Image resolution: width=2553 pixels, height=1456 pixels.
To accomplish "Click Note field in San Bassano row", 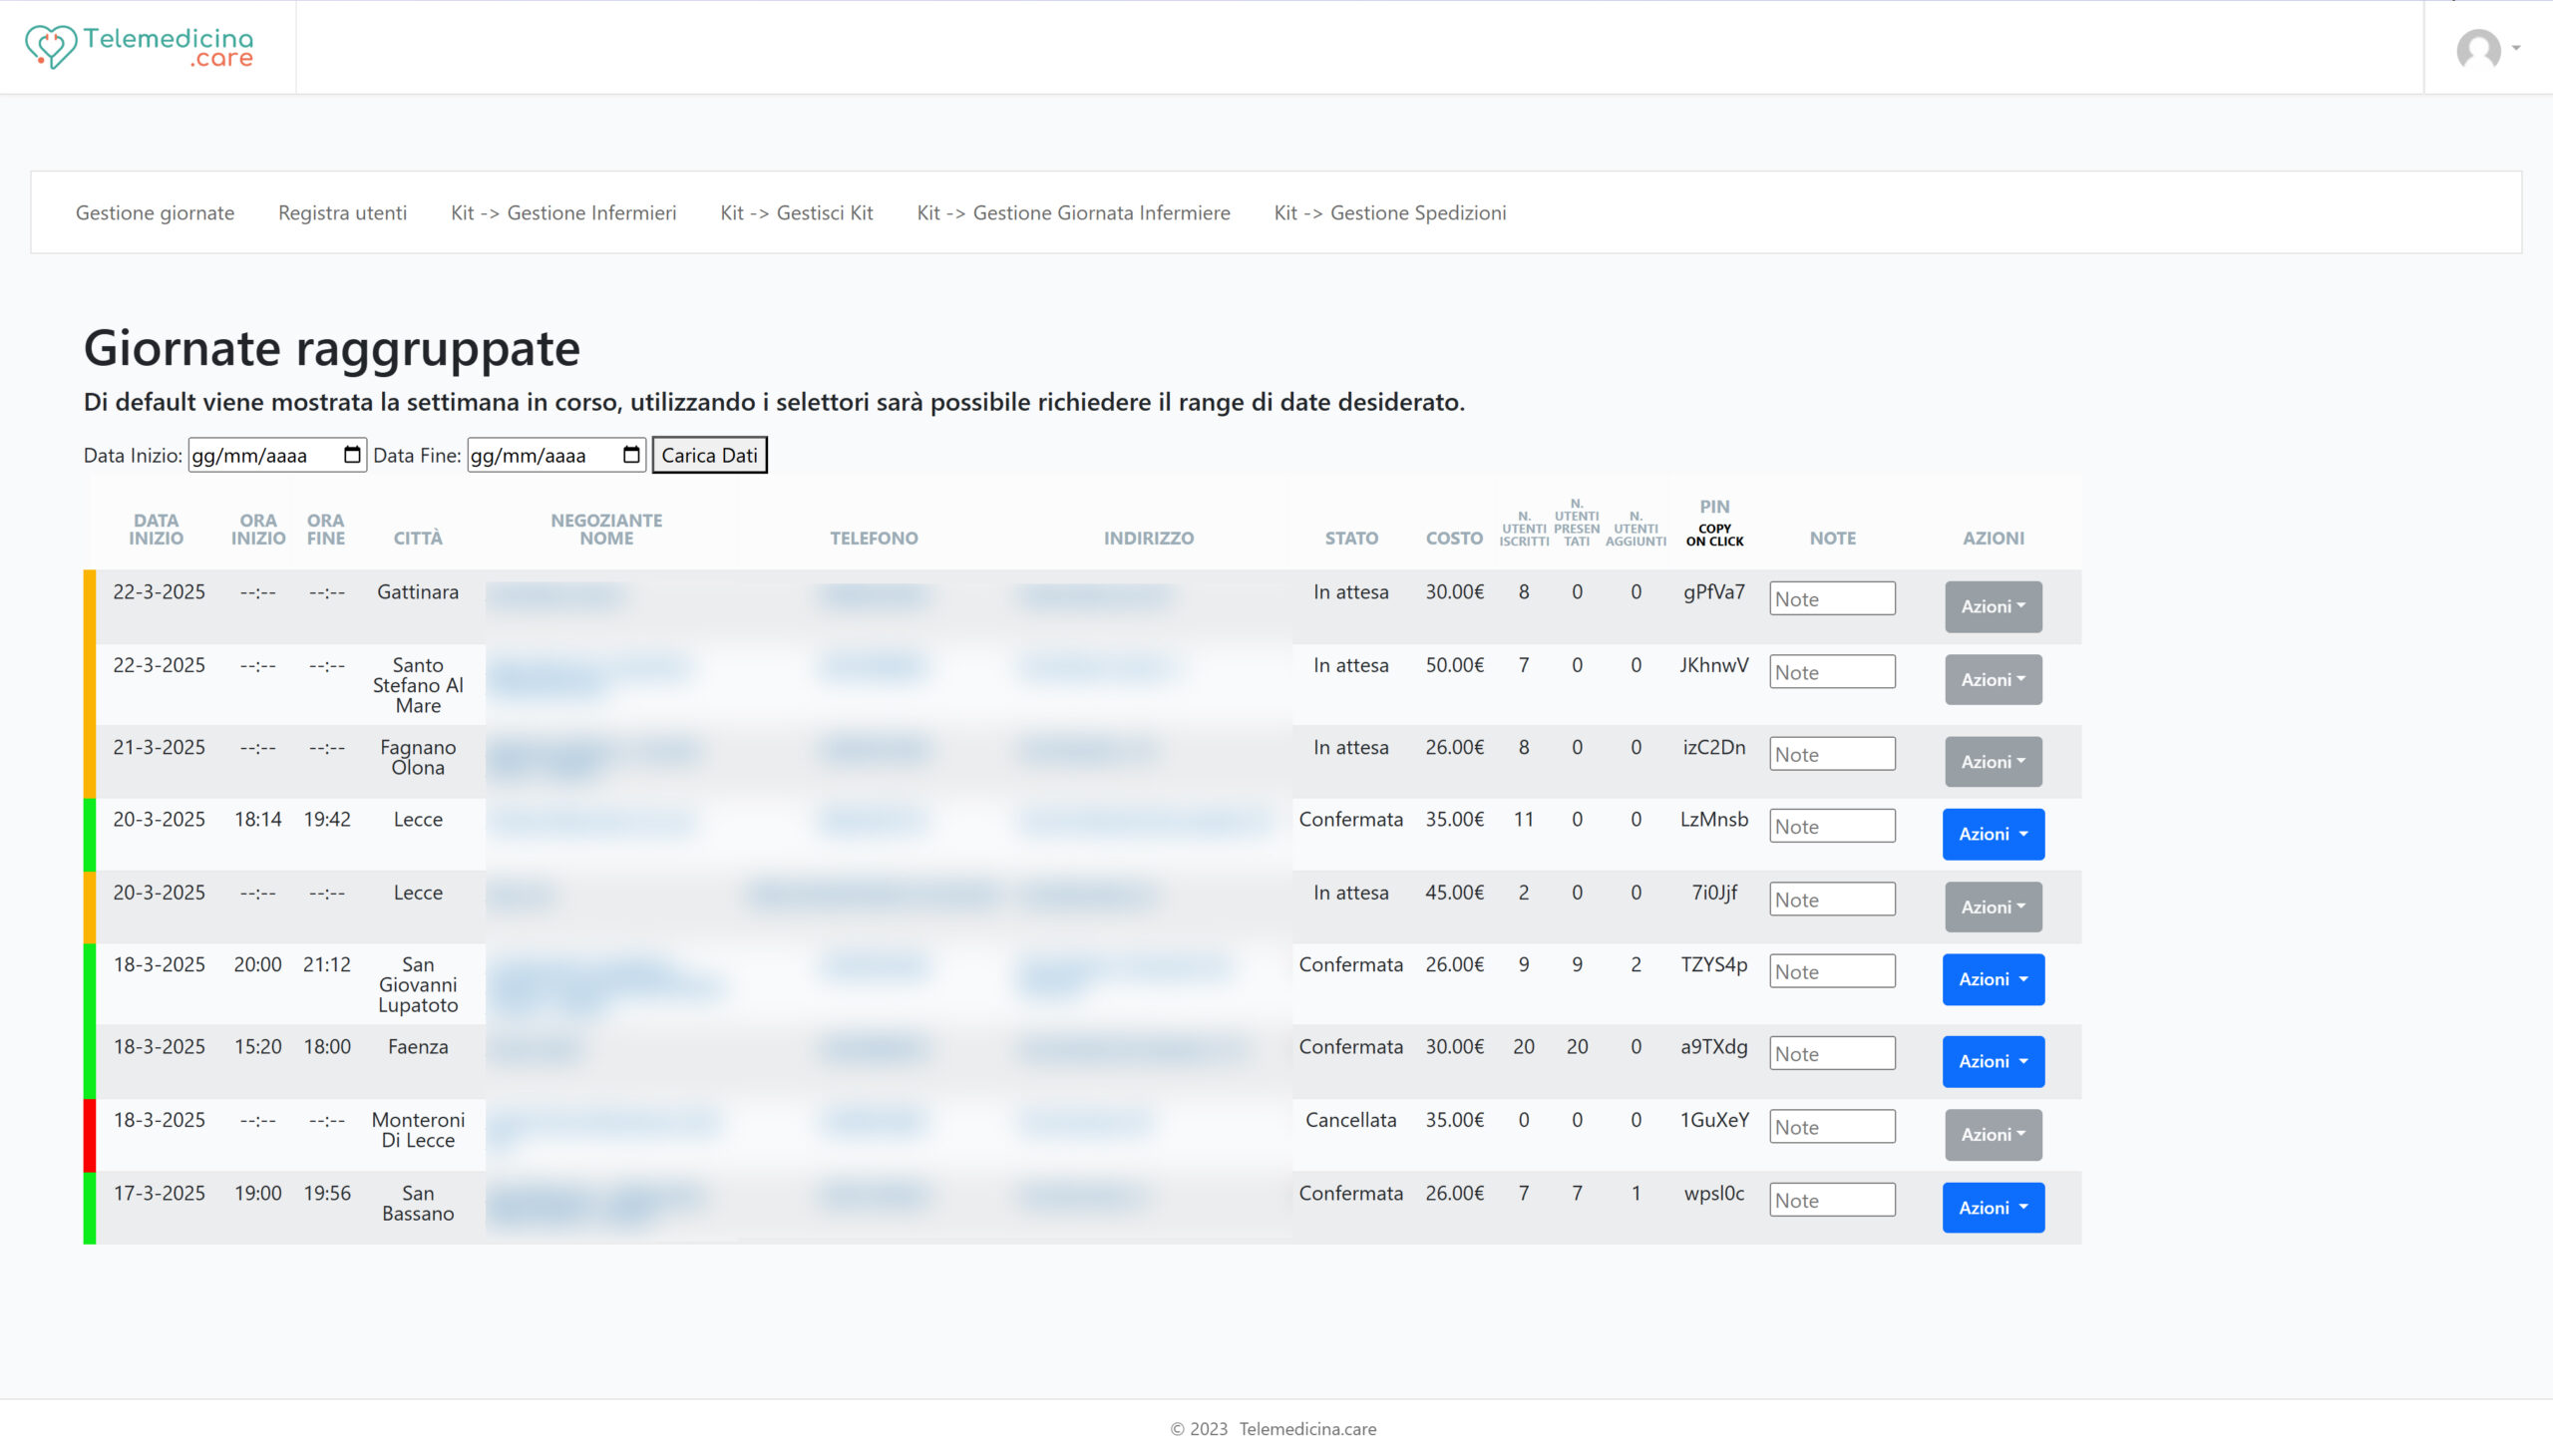I will coord(1832,1199).
